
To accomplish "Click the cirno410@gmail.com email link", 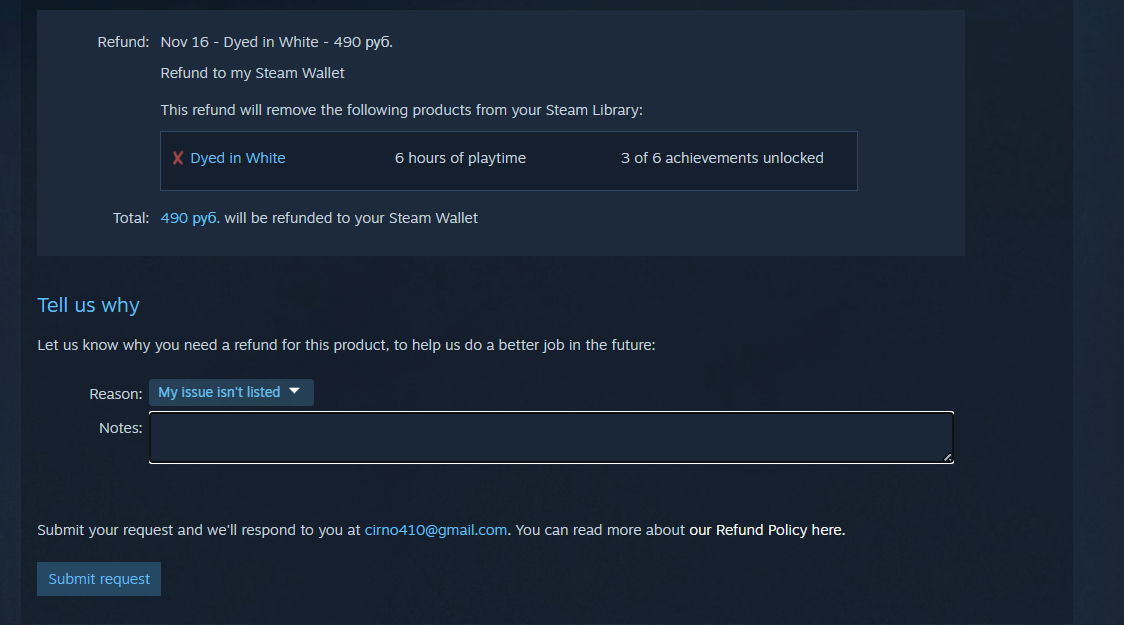I will pyautogui.click(x=436, y=530).
